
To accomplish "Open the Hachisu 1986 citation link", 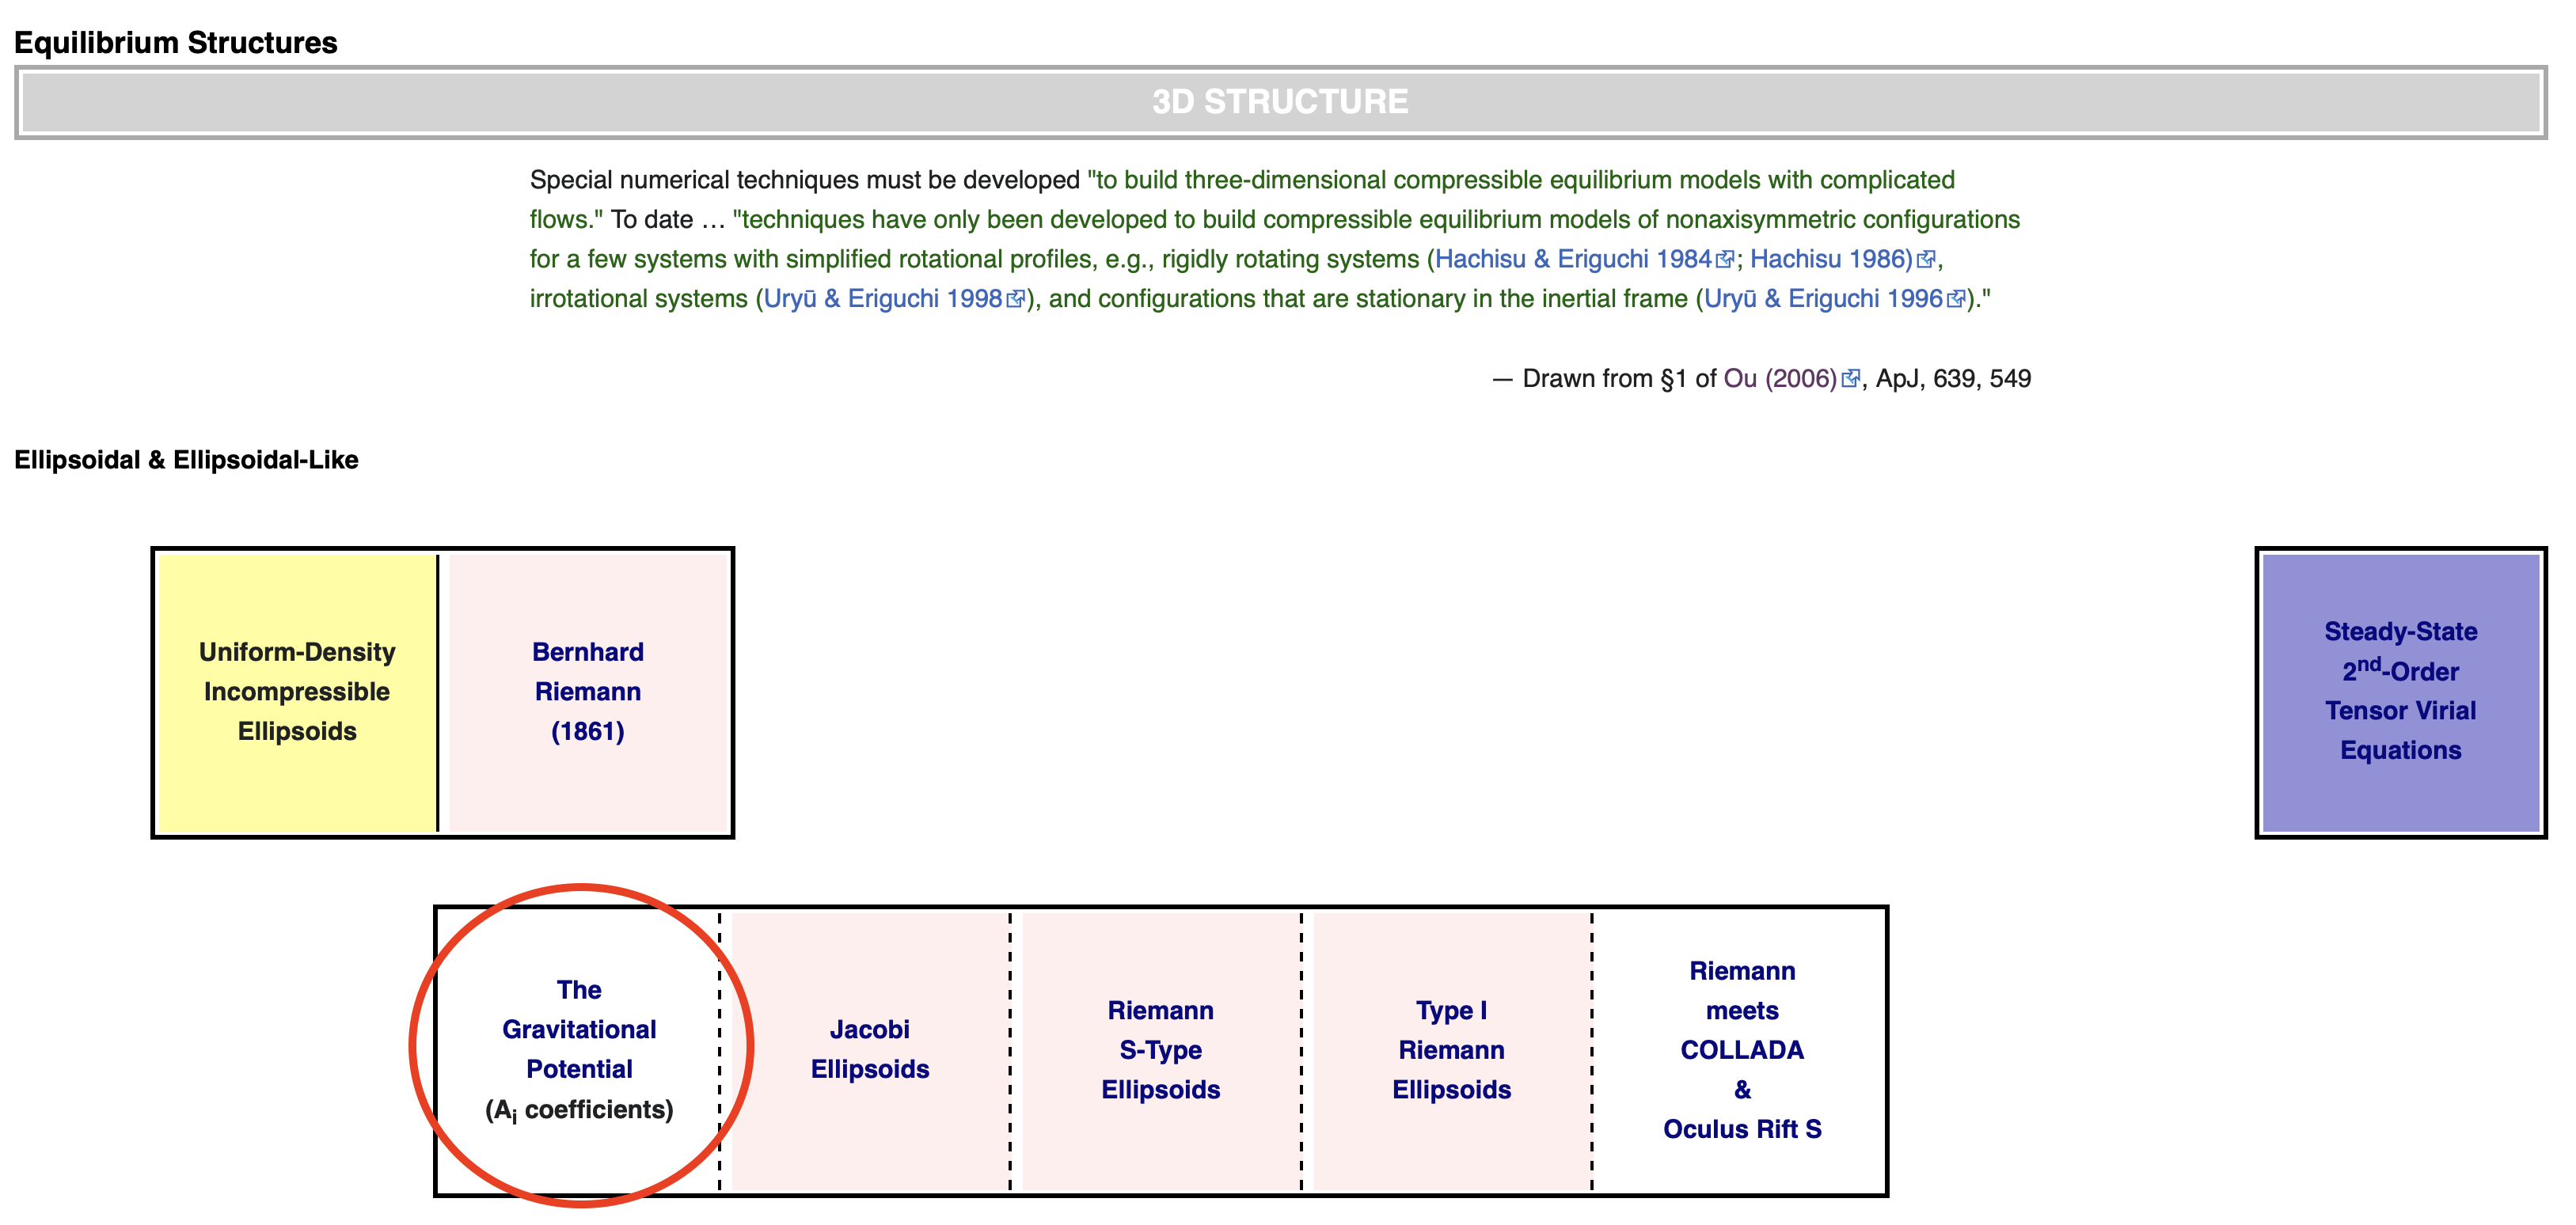I will pyautogui.click(x=1830, y=259).
